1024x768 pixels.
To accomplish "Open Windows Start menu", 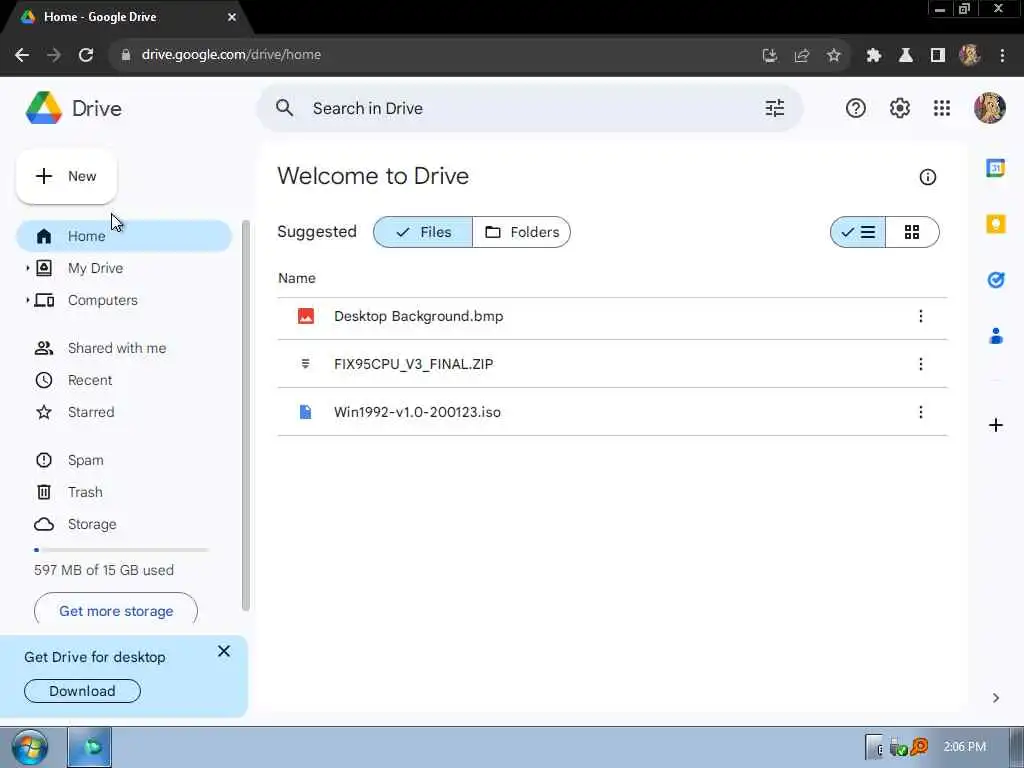I will point(30,748).
